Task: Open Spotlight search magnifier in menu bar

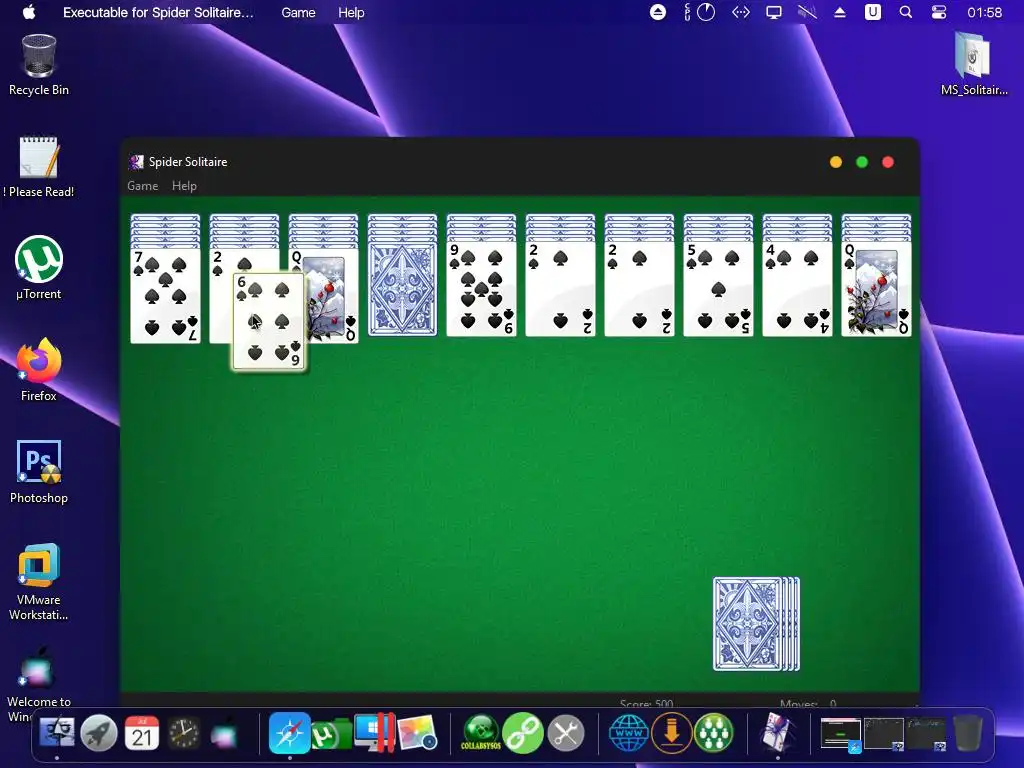Action: pos(906,12)
